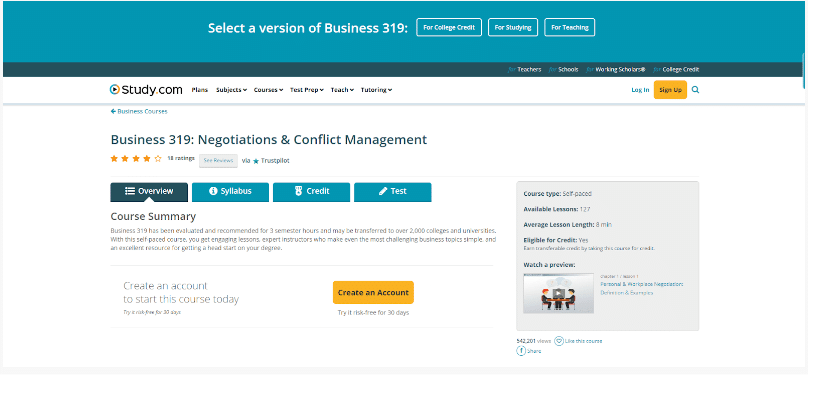Expand the Tutoring dropdown menu
This screenshot has height=398, width=814.
coord(376,90)
